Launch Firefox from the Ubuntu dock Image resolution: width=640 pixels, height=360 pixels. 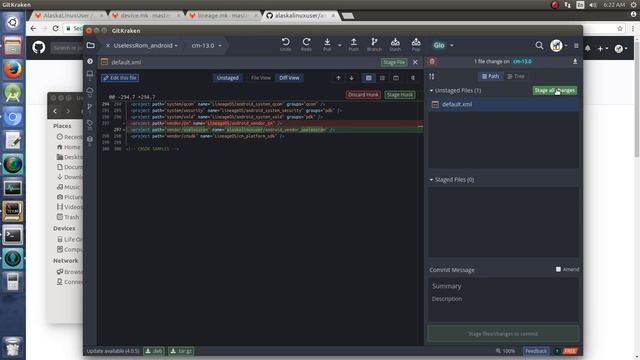point(13,69)
